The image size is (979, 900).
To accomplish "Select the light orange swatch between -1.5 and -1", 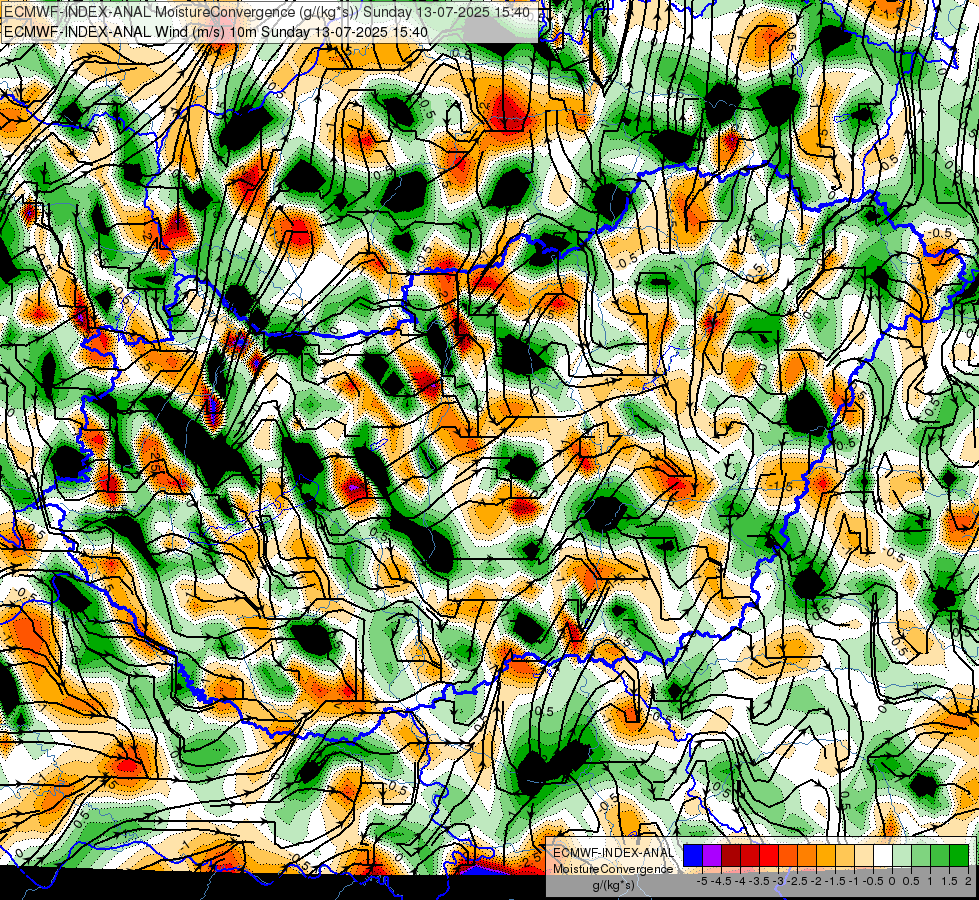I will (845, 856).
